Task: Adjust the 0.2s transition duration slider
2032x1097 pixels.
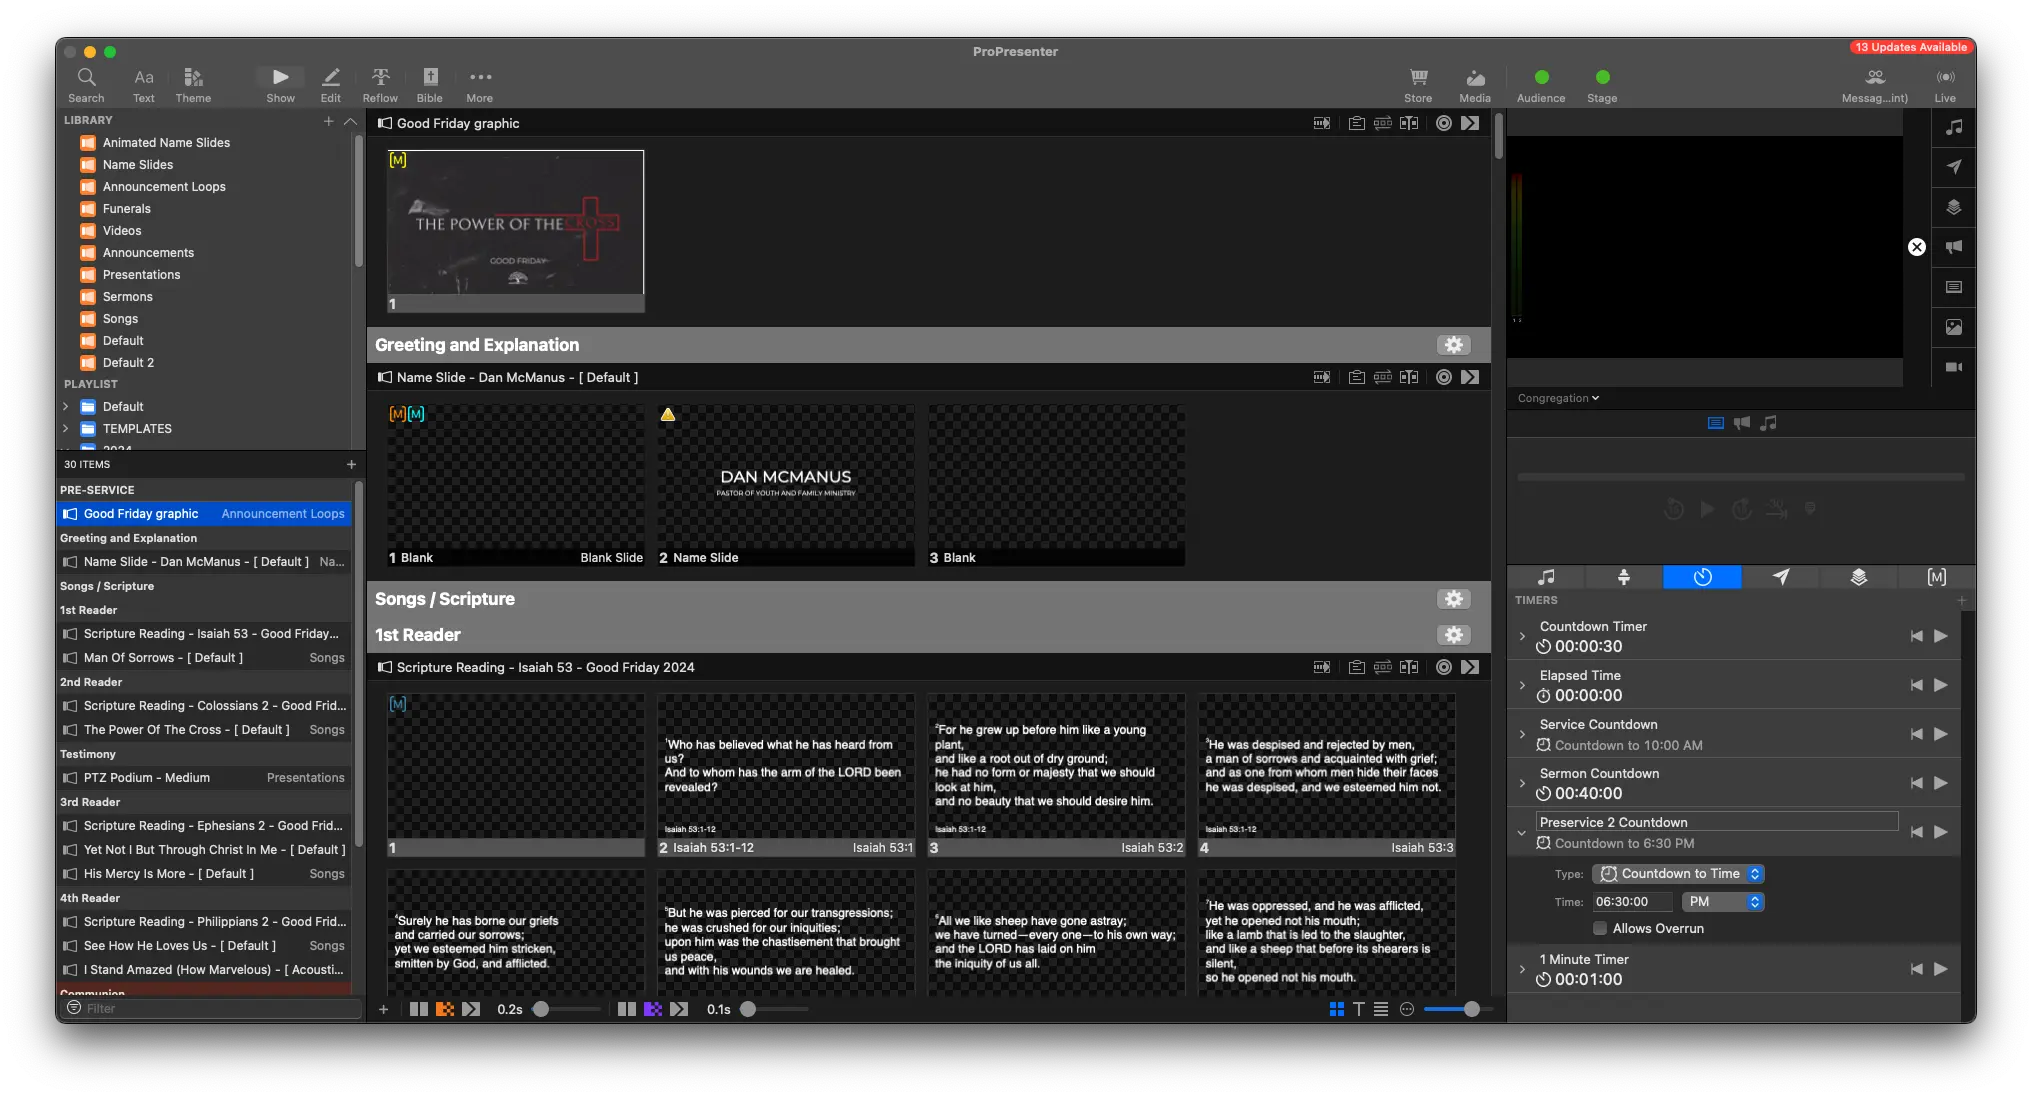Action: 541,1009
